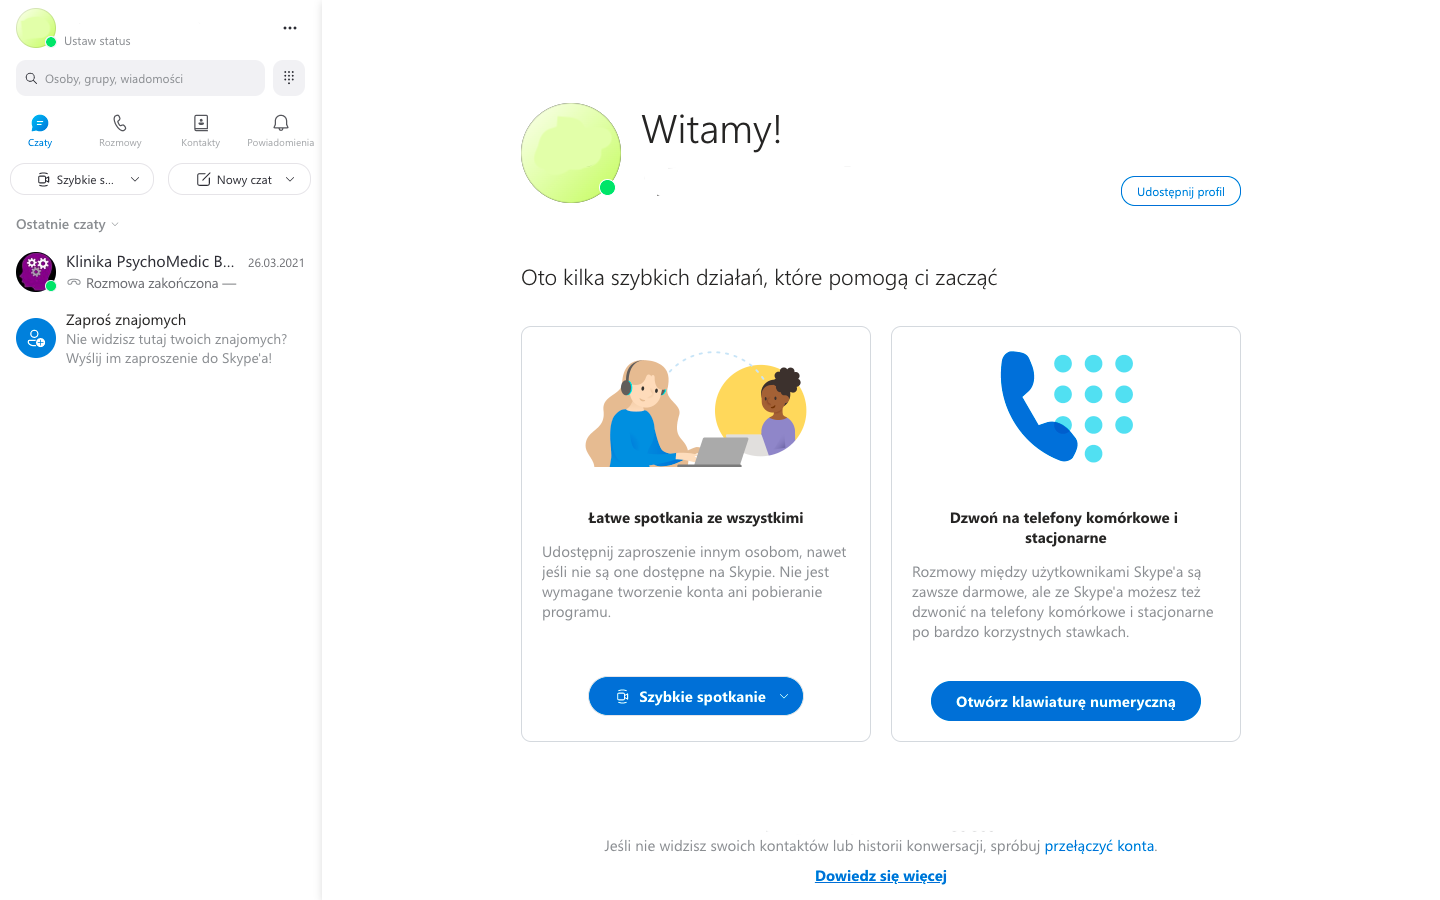This screenshot has width=1440, height=900.
Task: Click the Udostępnij profil button
Action: coord(1180,192)
